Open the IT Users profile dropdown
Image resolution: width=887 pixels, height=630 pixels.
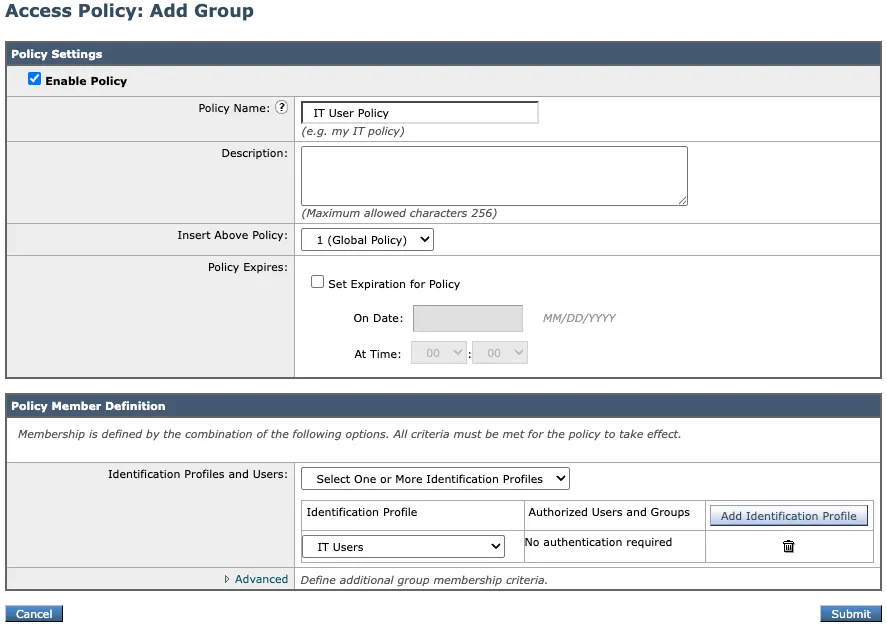tap(403, 547)
